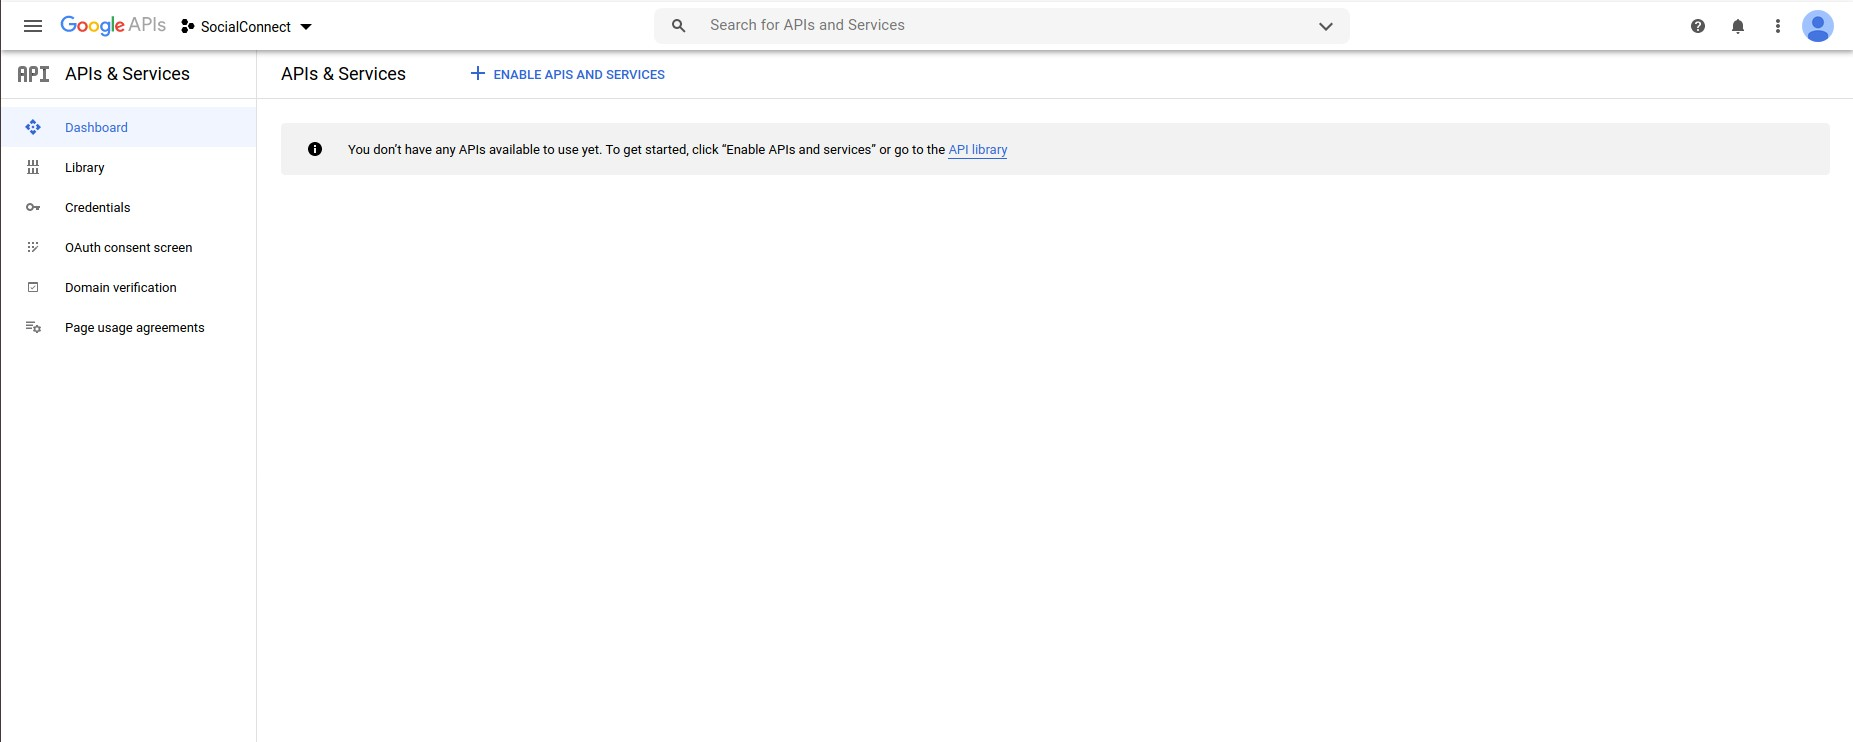Open Domain verification page
This screenshot has height=742, width=1853.
point(120,288)
